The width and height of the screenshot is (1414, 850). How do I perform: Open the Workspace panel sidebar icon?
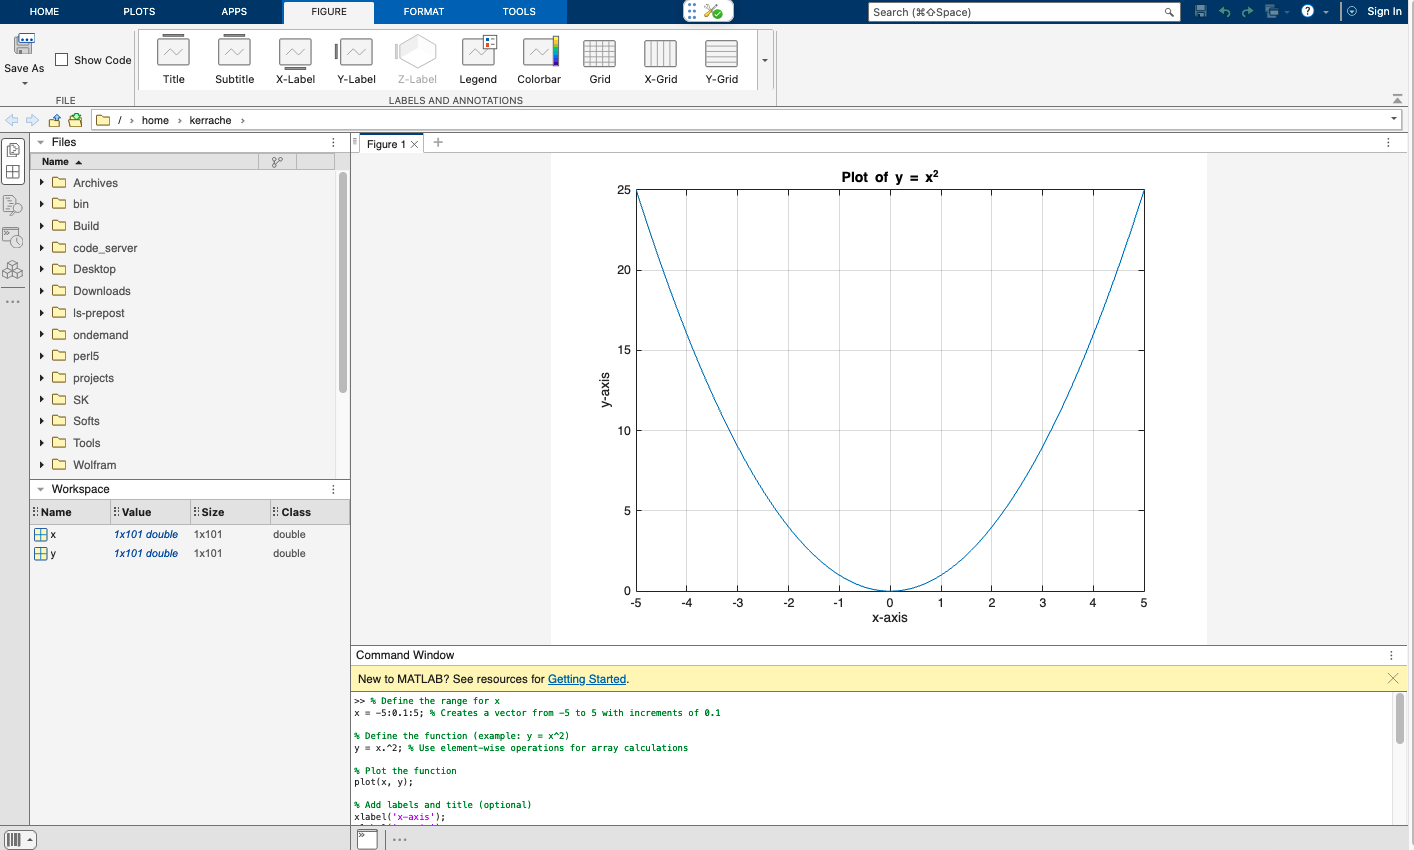(x=13, y=172)
